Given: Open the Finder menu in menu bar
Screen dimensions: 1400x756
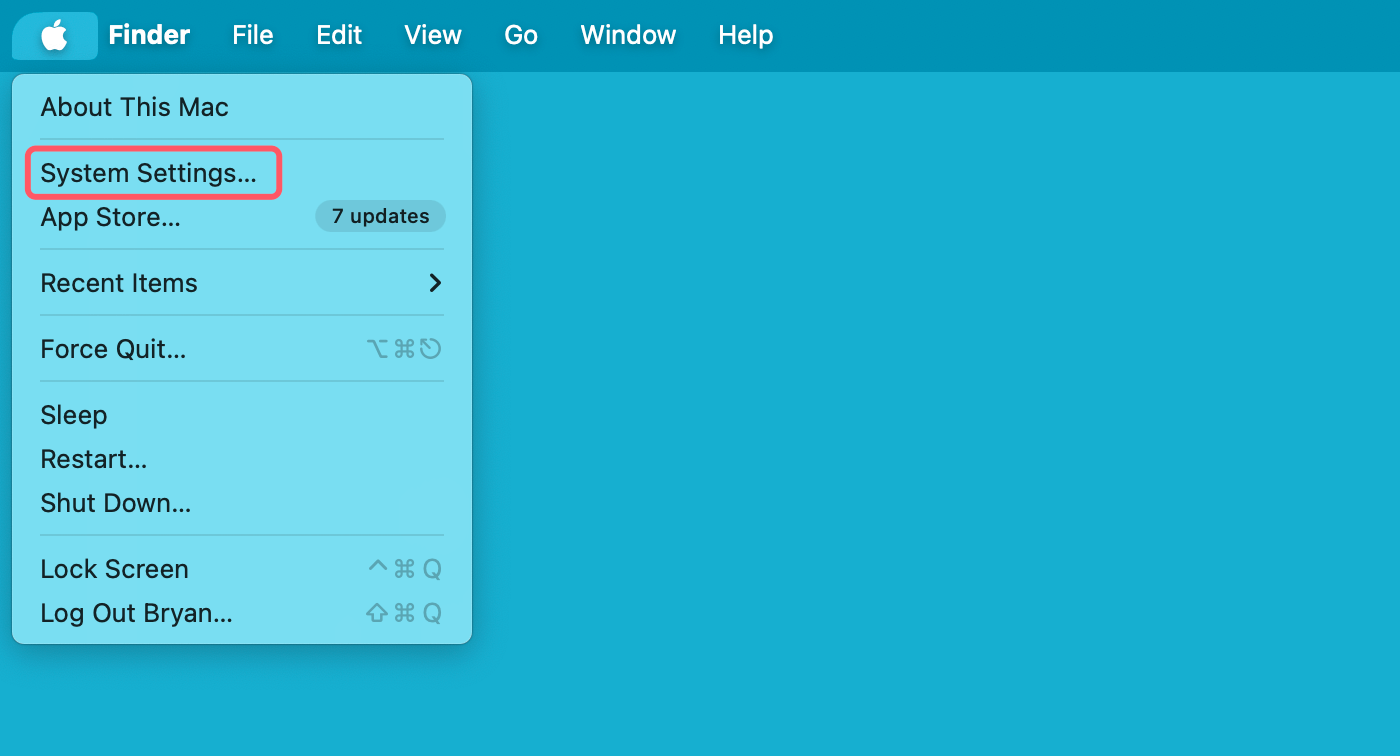Looking at the screenshot, I should pos(149,36).
